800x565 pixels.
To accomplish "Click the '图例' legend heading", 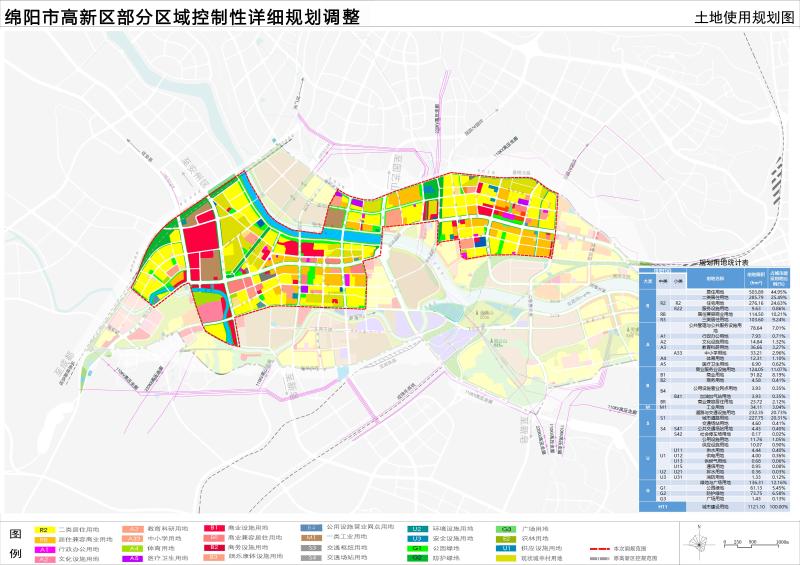I will (x=16, y=544).
